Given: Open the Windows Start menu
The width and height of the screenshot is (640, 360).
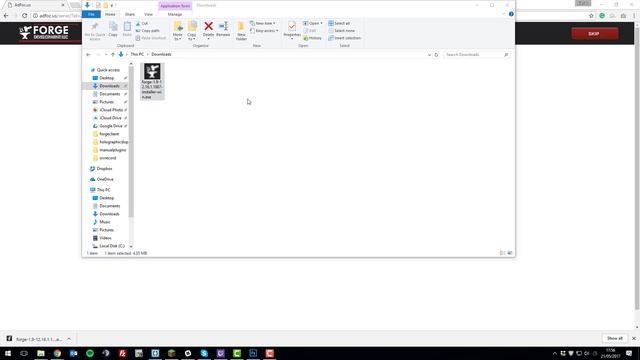Looking at the screenshot, I should 8,353.
